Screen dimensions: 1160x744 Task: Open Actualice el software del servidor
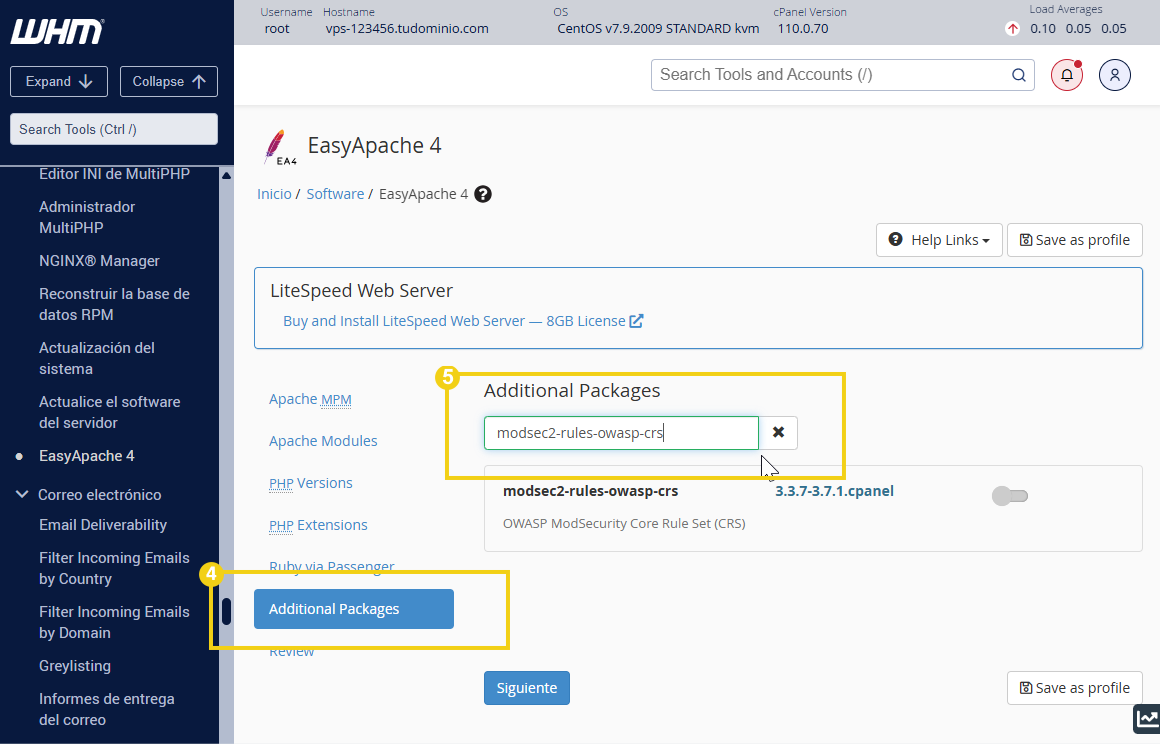pos(109,412)
